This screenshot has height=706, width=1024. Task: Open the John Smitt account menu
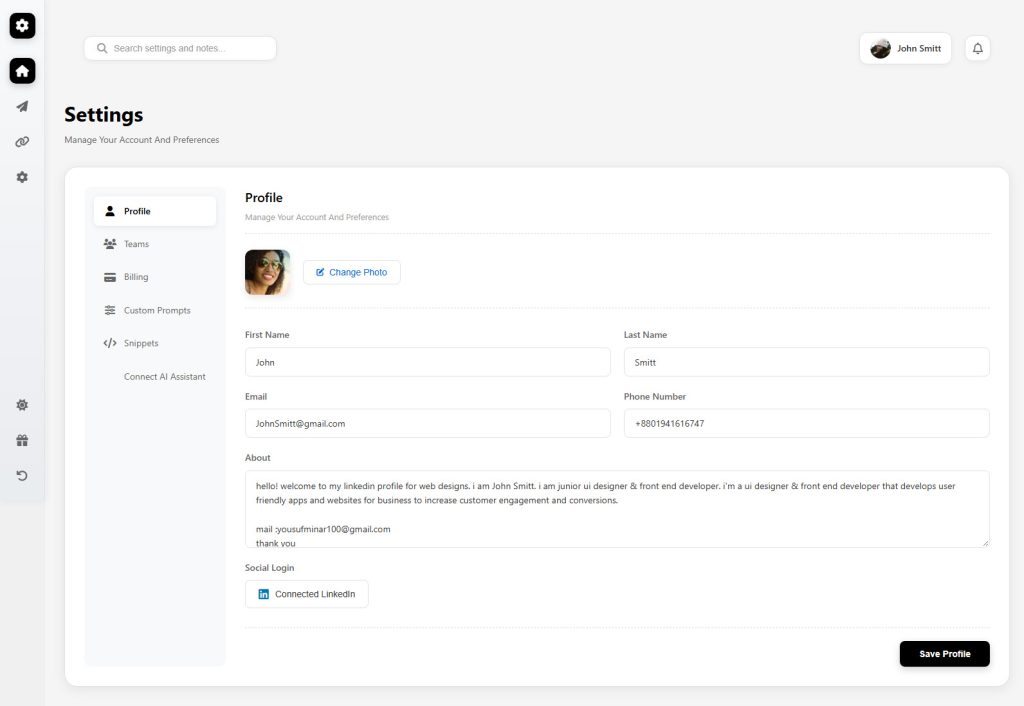(905, 48)
